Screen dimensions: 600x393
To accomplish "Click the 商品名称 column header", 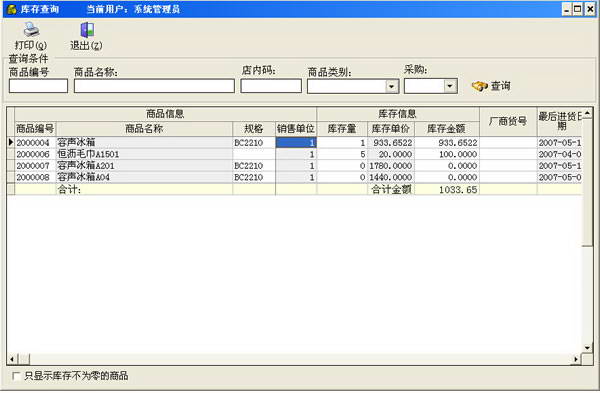I will [x=144, y=129].
